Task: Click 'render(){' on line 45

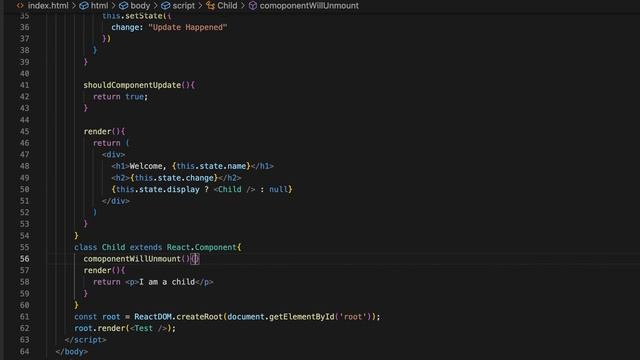Action: pos(104,131)
